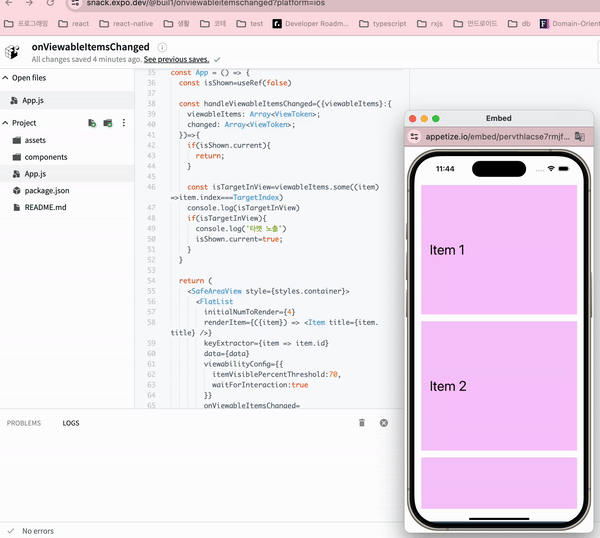Close the logs panel with X icon
Viewport: 600px width, 538px height.
384,423
